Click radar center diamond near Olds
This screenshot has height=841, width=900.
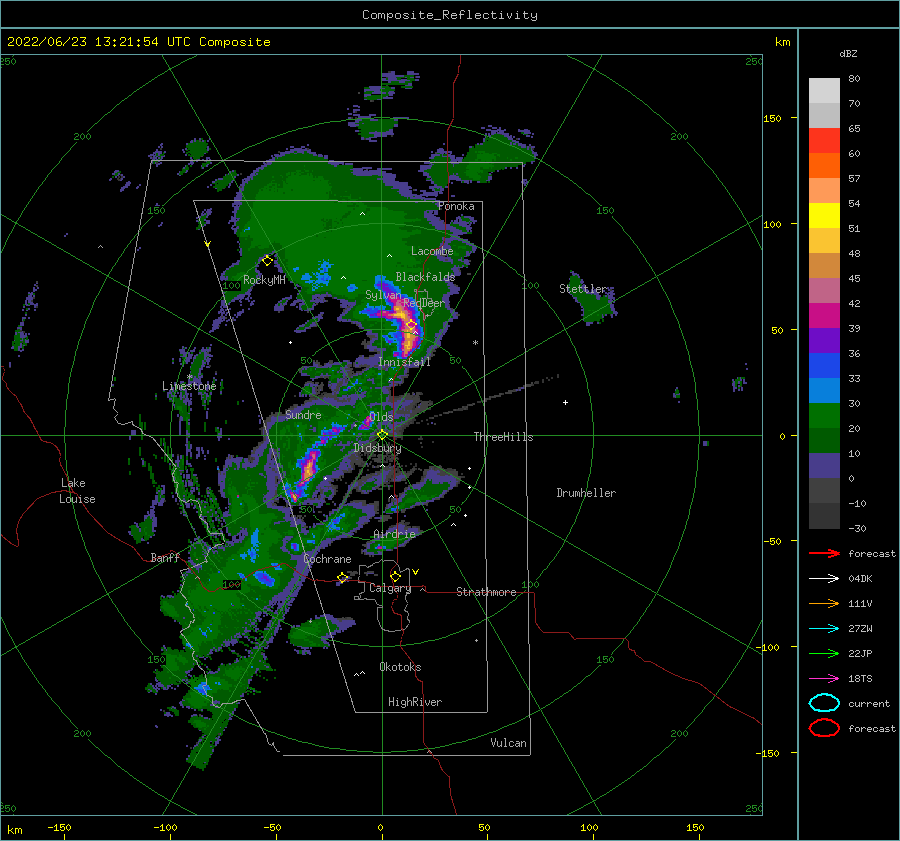point(382,435)
